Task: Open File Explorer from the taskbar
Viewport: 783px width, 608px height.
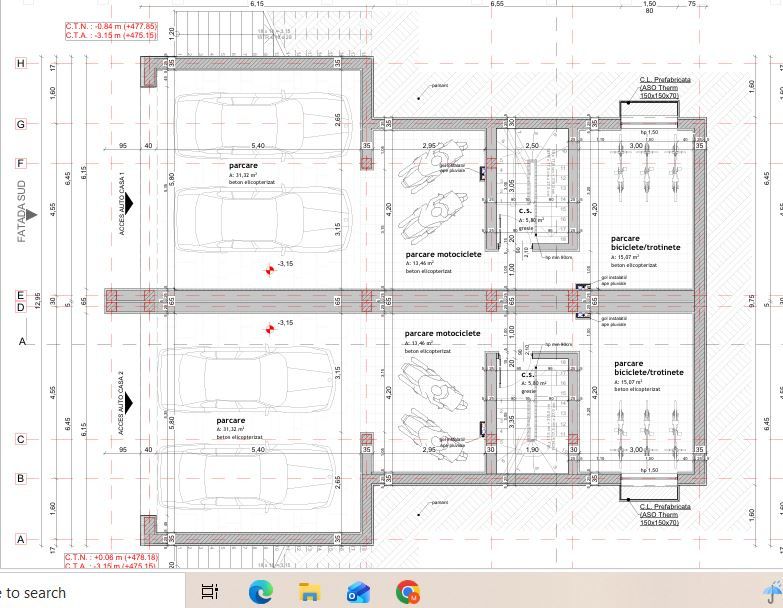Action: click(309, 592)
